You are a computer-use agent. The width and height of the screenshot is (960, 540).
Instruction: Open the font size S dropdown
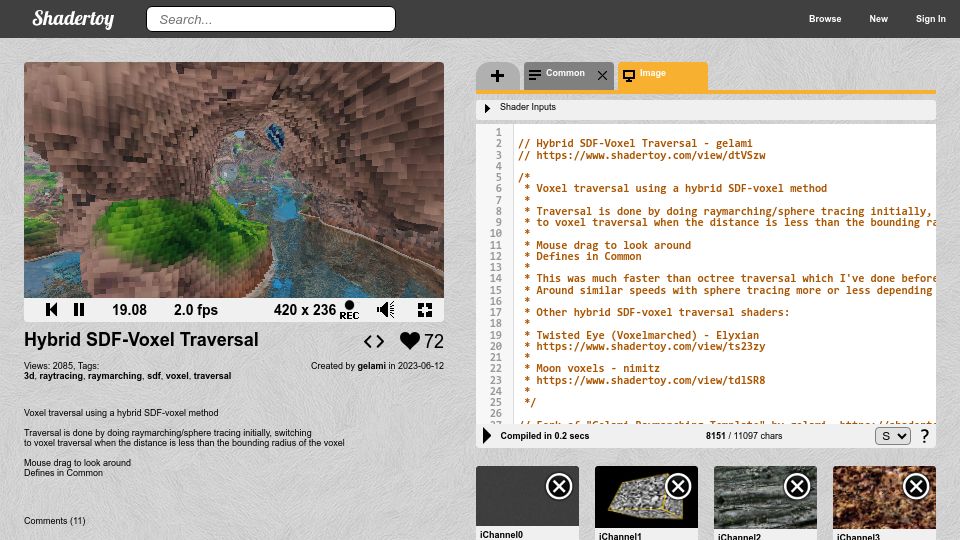pos(893,436)
